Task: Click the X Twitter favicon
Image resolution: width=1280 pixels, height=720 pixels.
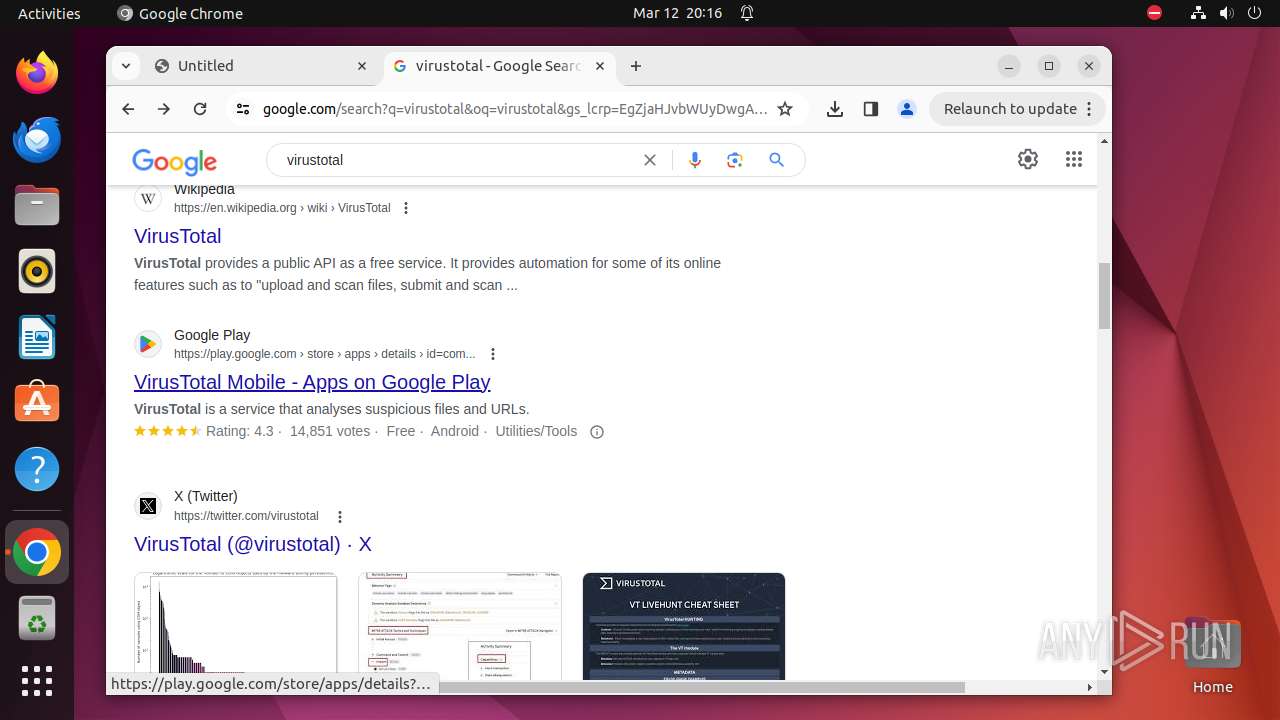Action: [148, 506]
